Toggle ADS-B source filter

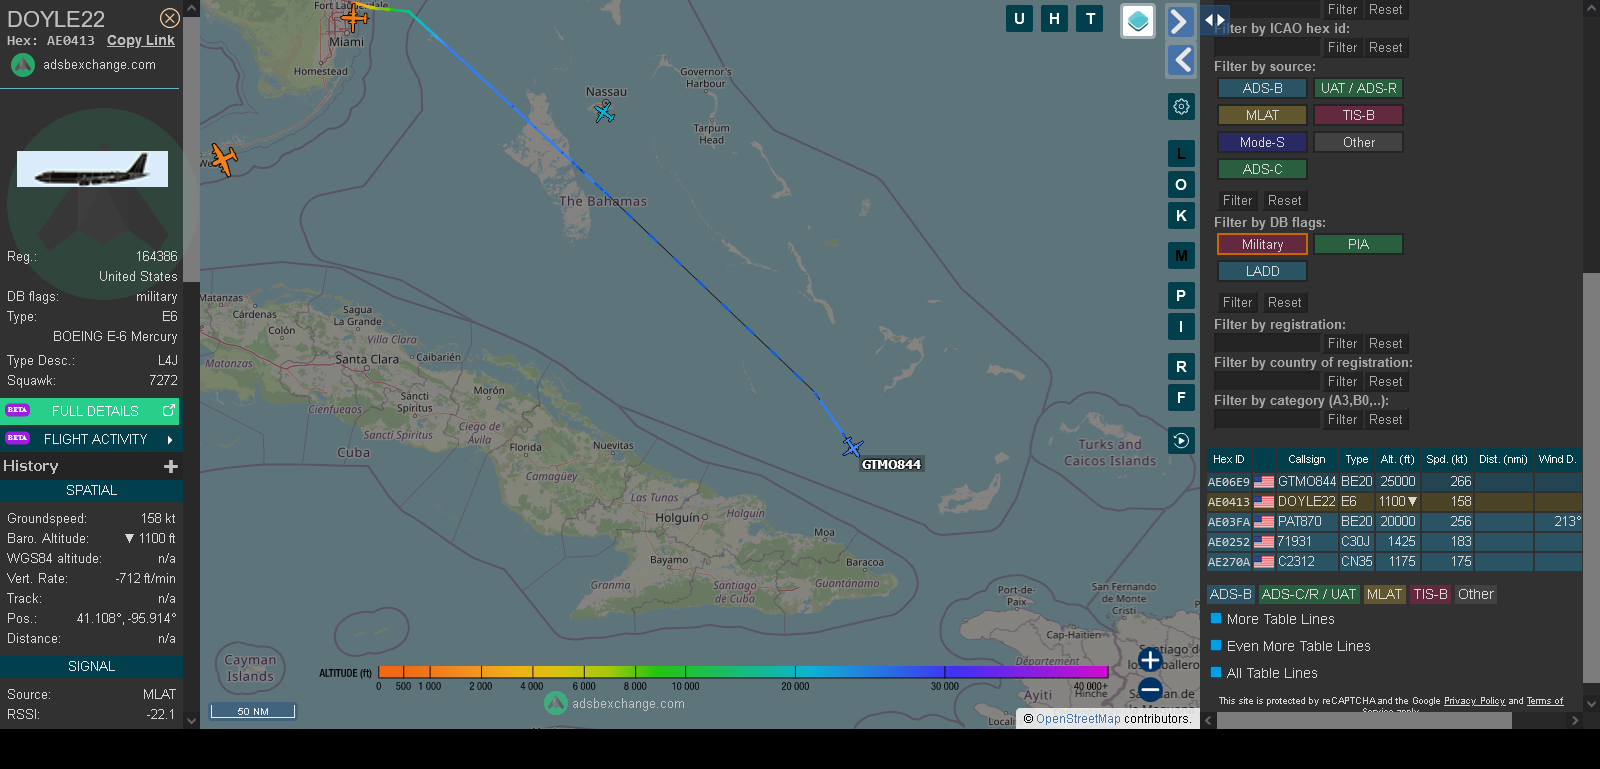(x=1262, y=88)
